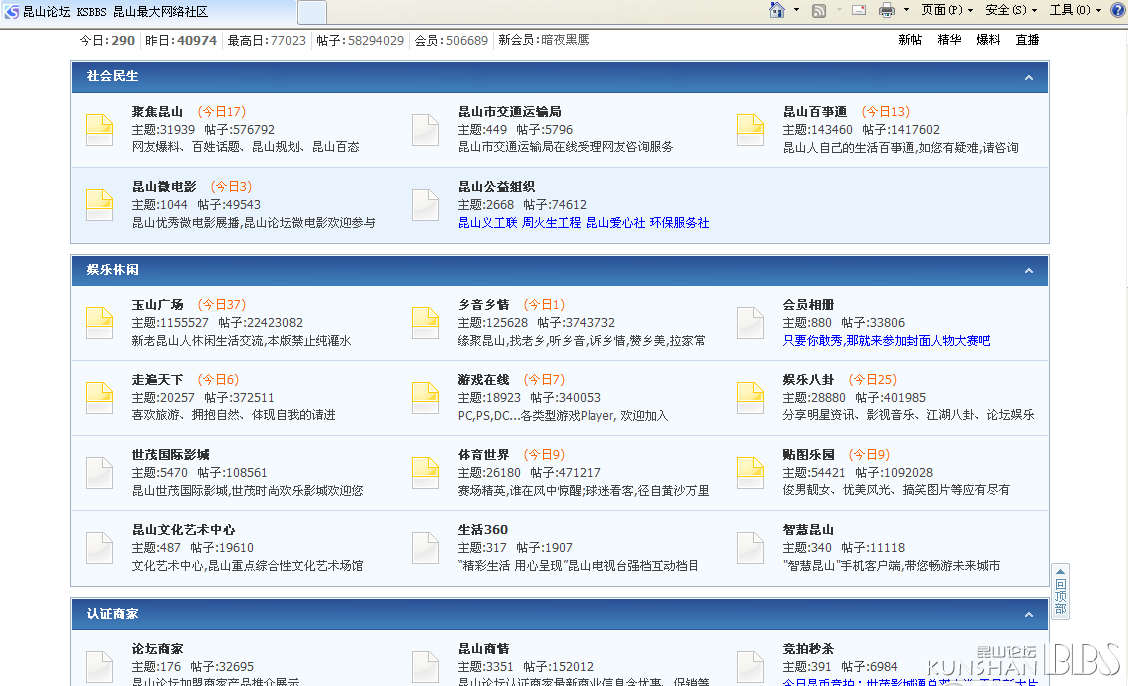The image size is (1128, 686).
Task: Open the 玉山广场 forum title
Action: [x=157, y=305]
